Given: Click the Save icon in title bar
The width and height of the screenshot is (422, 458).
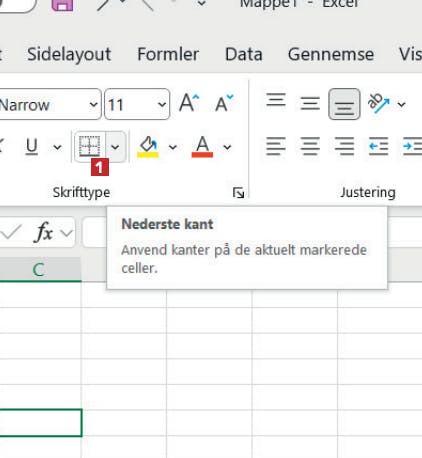Looking at the screenshot, I should click(x=62, y=5).
